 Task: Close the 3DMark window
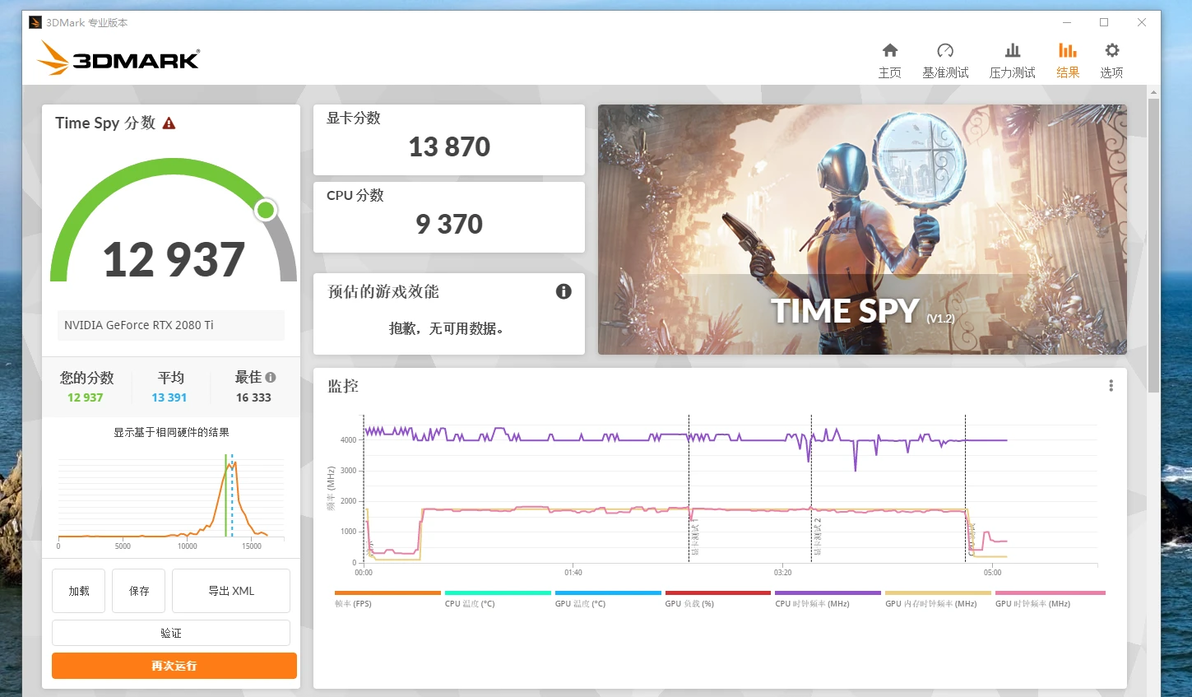tap(1141, 23)
